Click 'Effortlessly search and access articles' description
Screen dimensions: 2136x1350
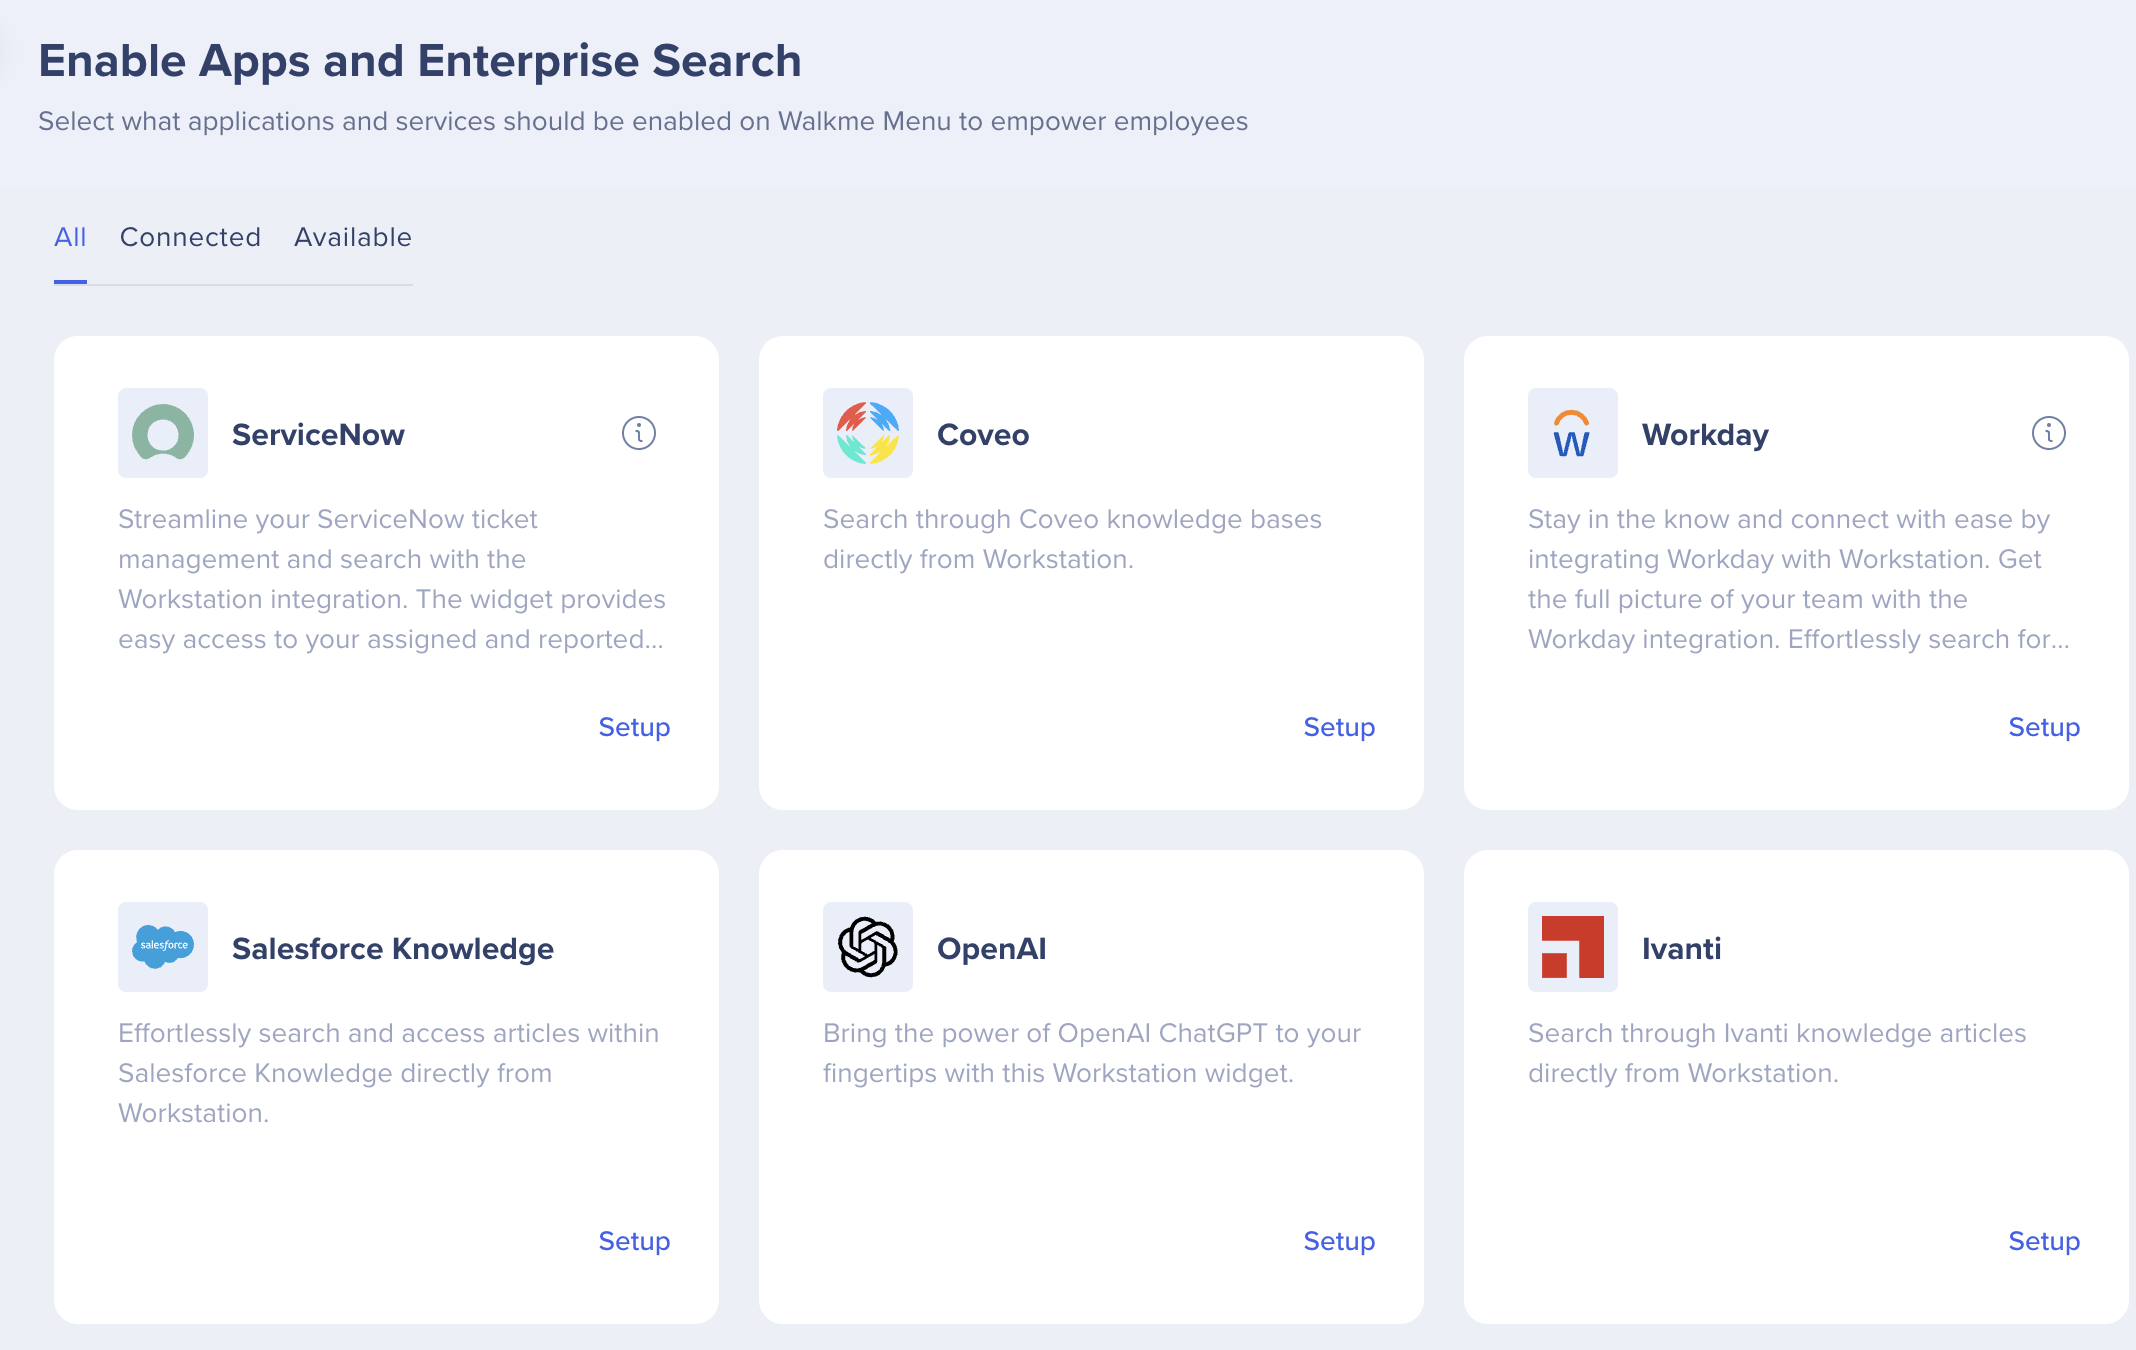pyautogui.click(x=389, y=1073)
